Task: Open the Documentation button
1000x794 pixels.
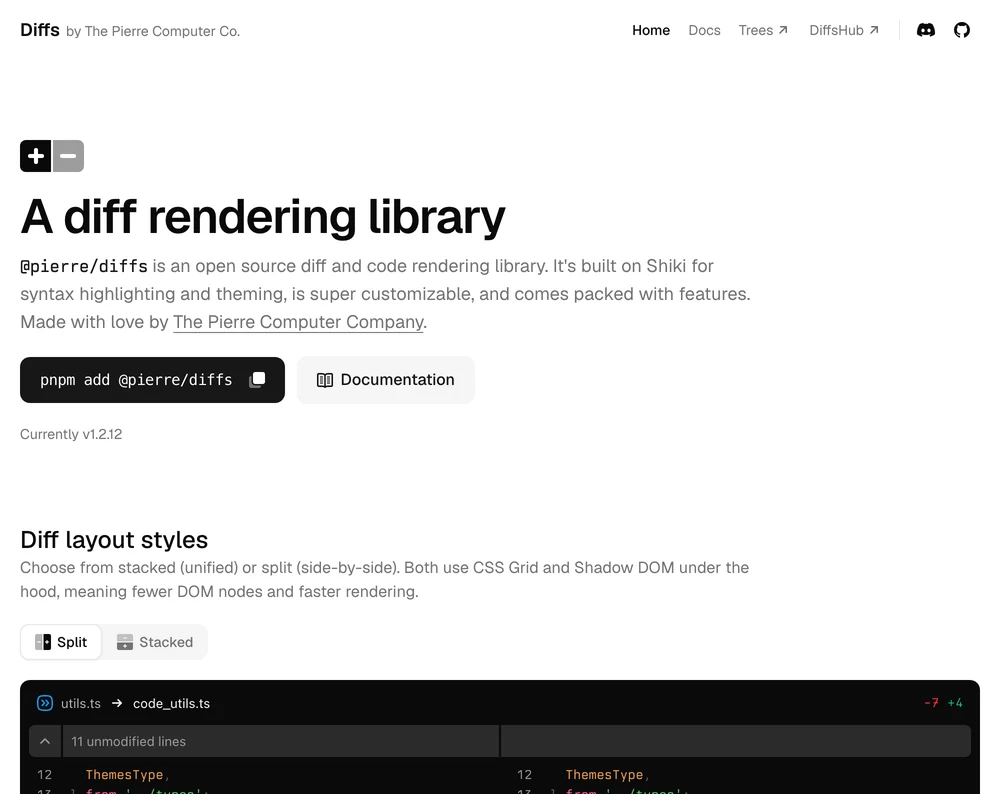Action: (385, 379)
